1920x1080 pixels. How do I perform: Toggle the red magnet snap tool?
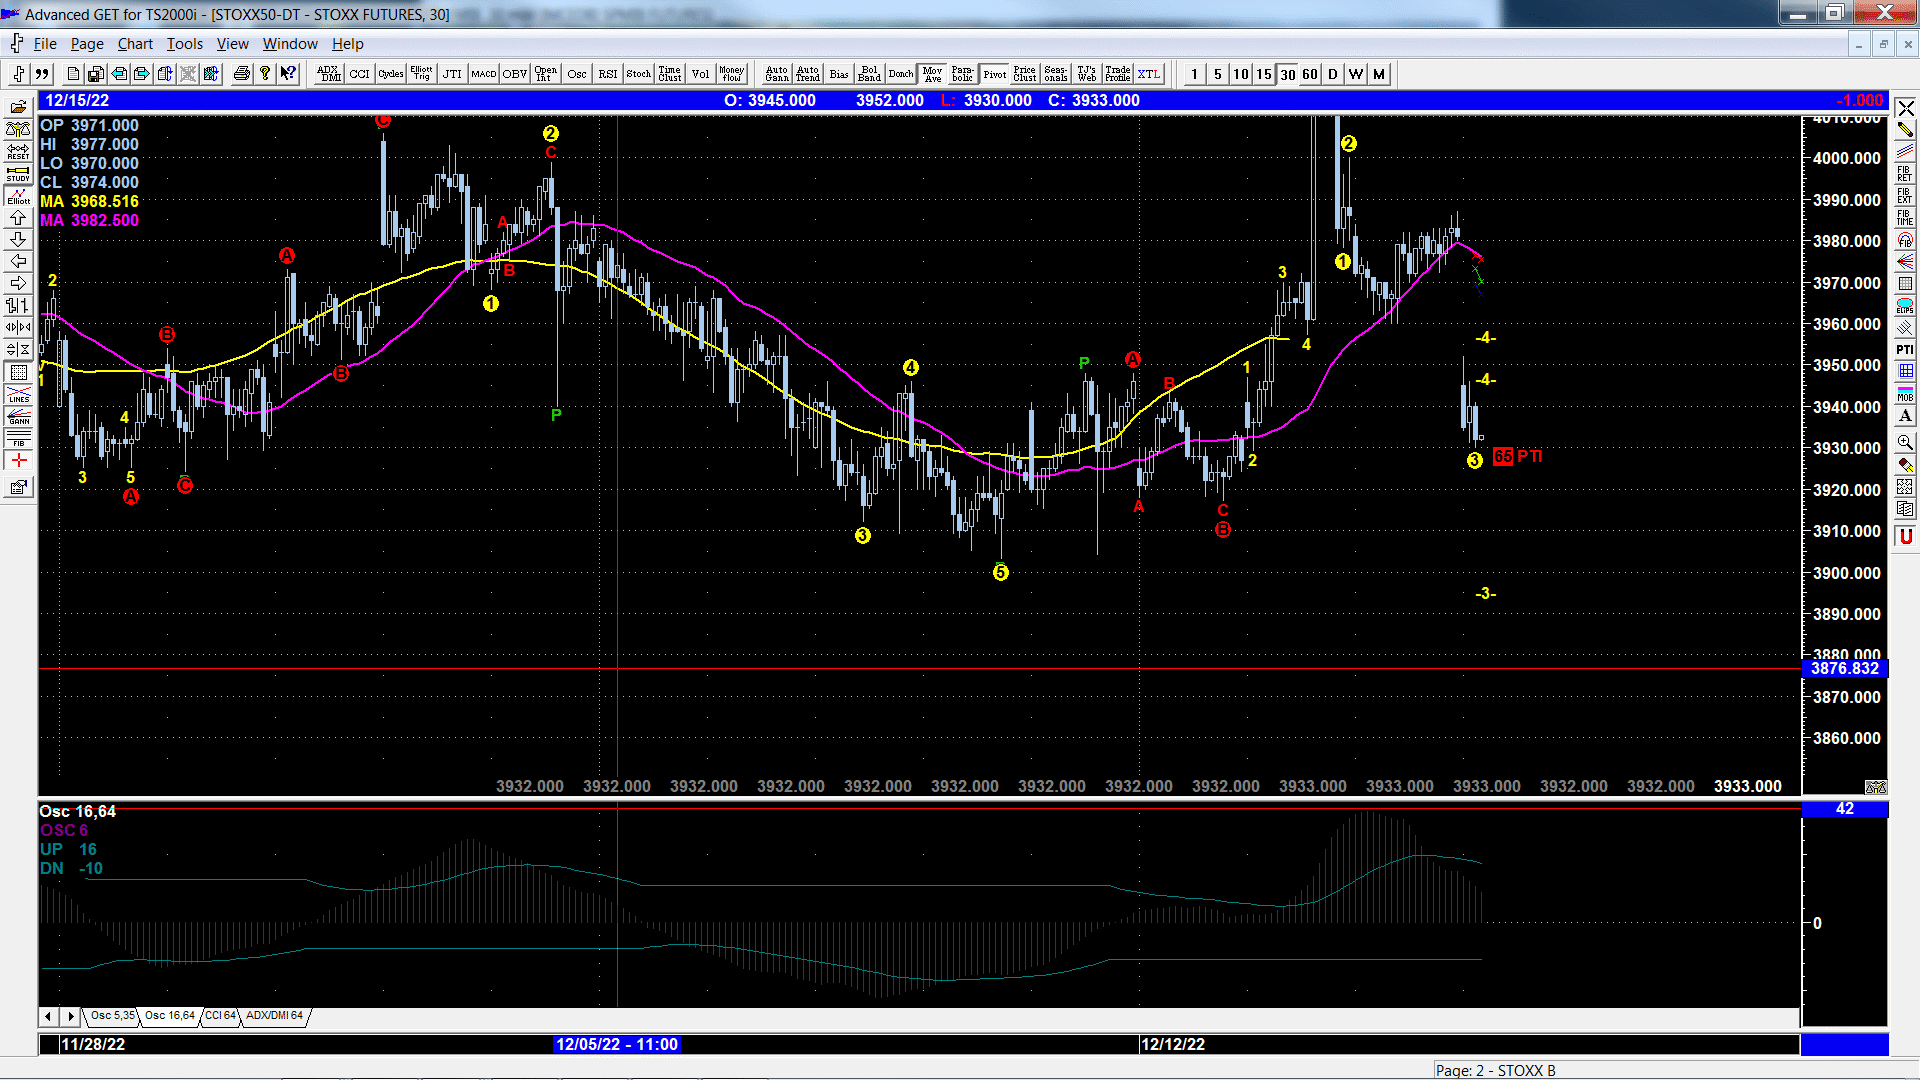pos(1905,536)
